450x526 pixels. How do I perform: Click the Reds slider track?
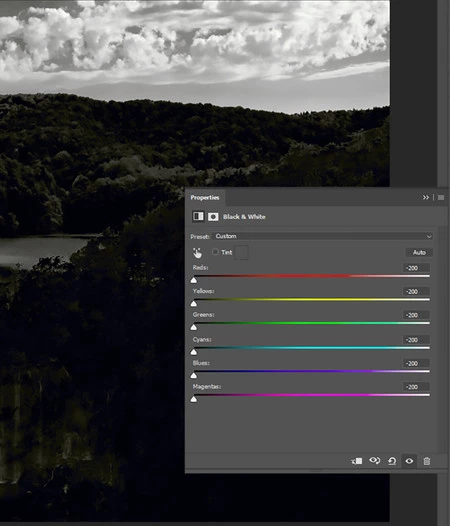tap(311, 276)
